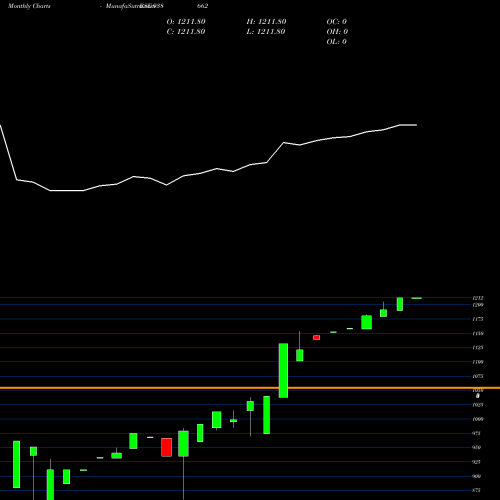Click the 950 price axis label
This screenshot has height=500, width=500.
click(477, 448)
